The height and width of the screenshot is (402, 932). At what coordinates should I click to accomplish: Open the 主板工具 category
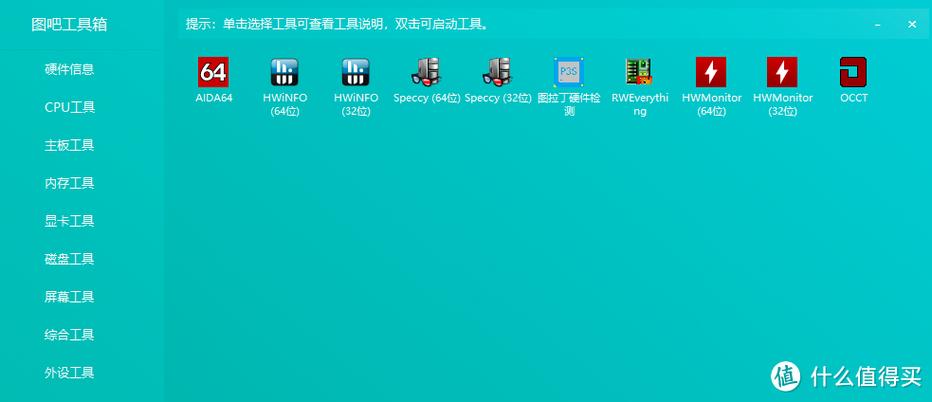(x=70, y=146)
